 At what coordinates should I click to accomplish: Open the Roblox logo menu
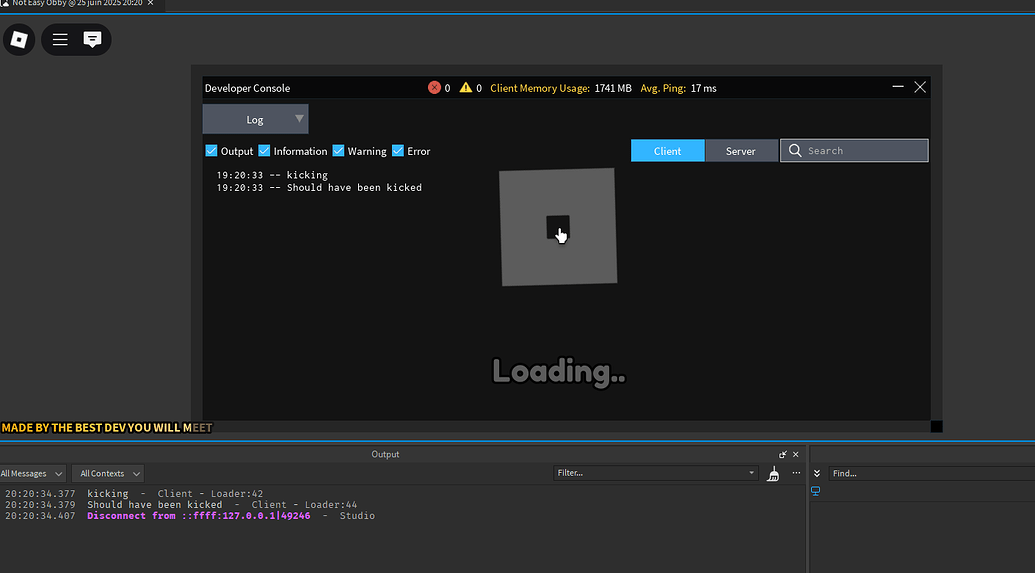point(19,40)
